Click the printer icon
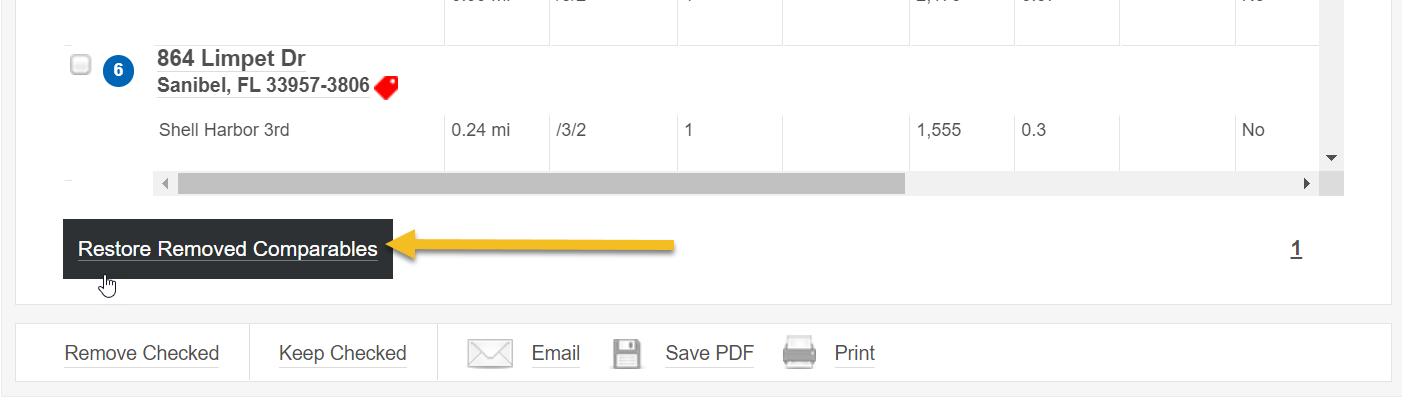Screen dimensions: 1402x404 pos(799,353)
